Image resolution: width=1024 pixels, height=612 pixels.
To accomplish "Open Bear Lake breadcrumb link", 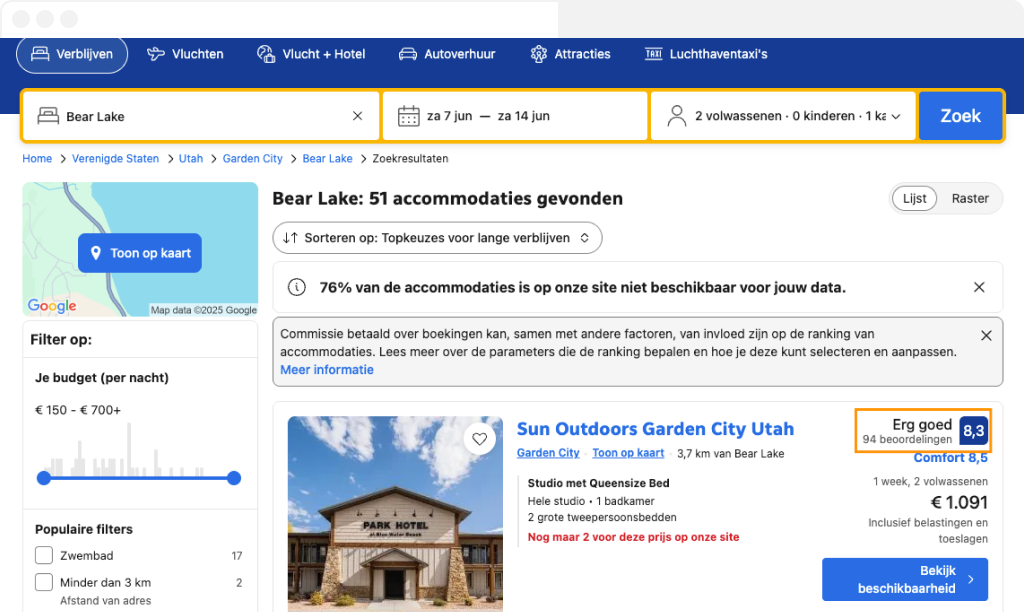I will [327, 159].
